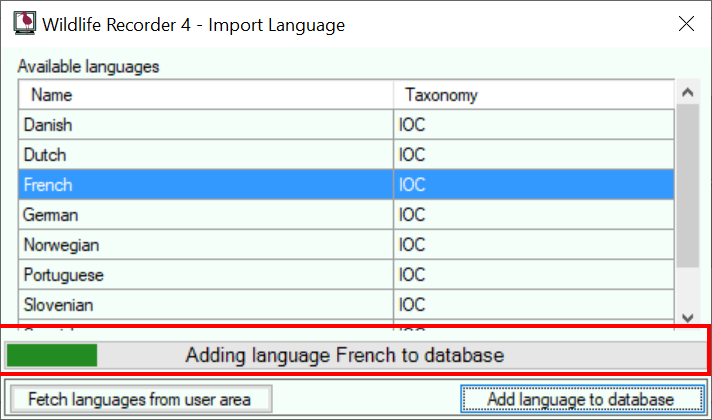Click the vertical scrollbar thumb
Screen dimensions: 712x420
tap(687, 186)
